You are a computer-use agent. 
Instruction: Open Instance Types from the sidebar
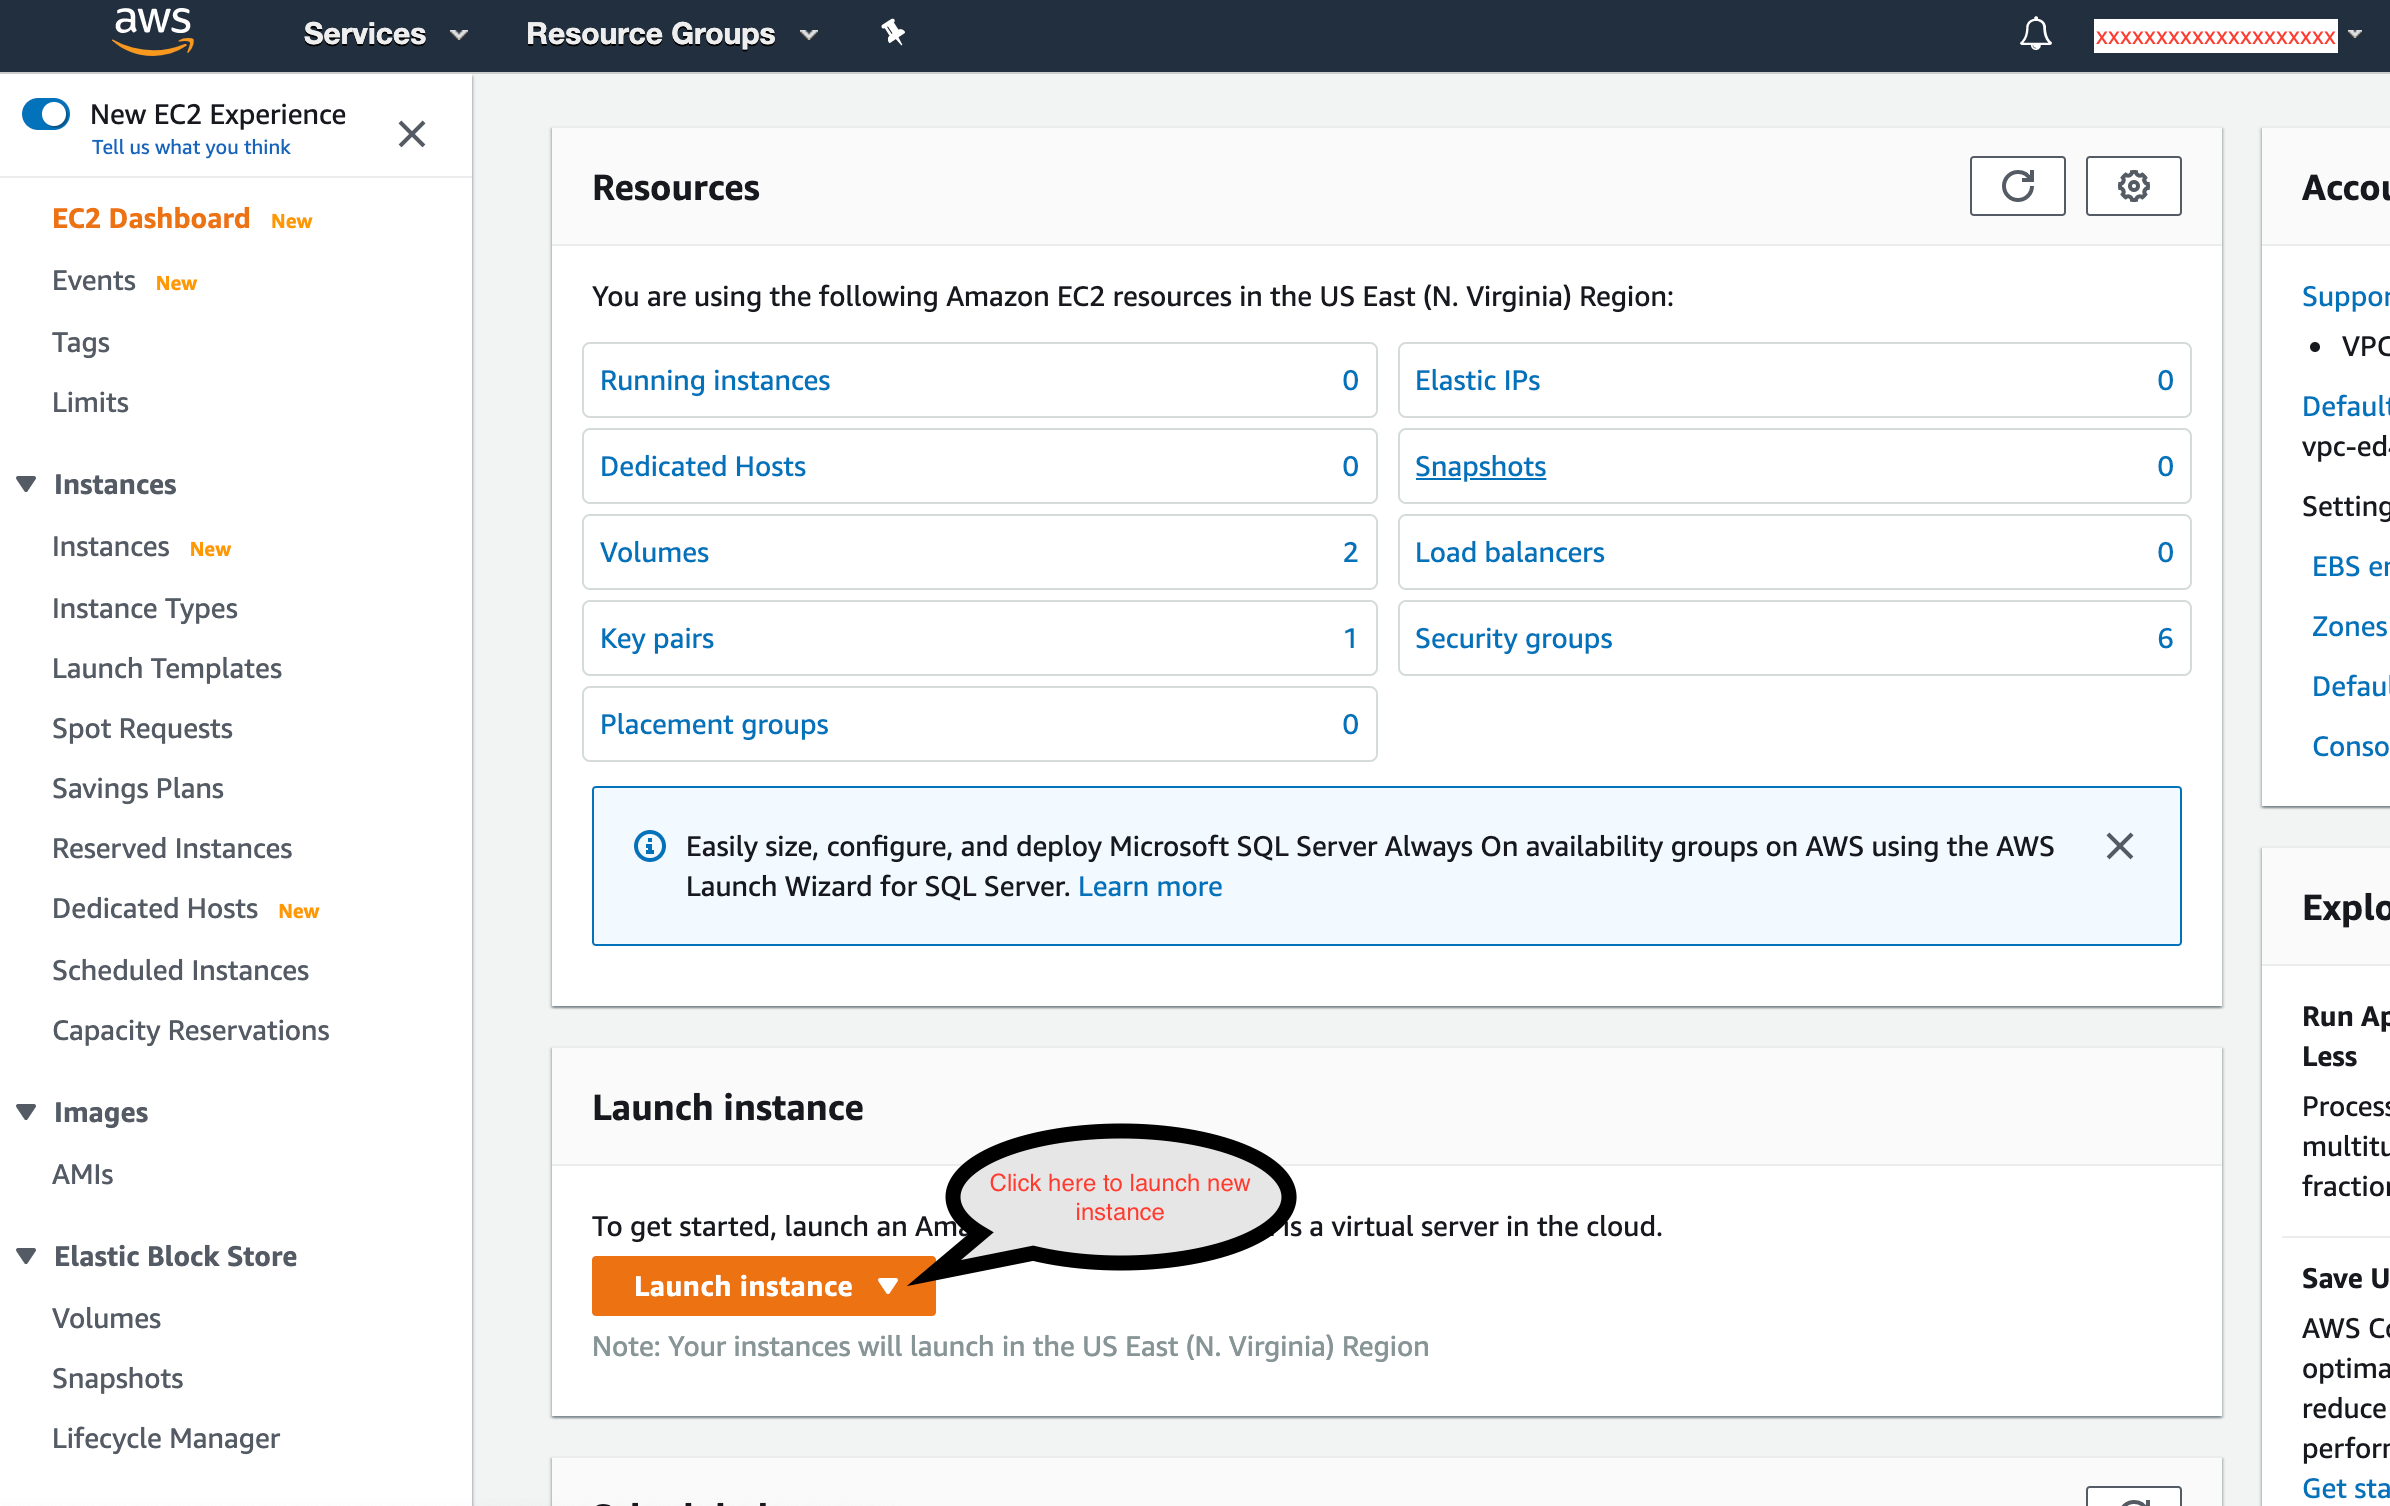click(145, 608)
